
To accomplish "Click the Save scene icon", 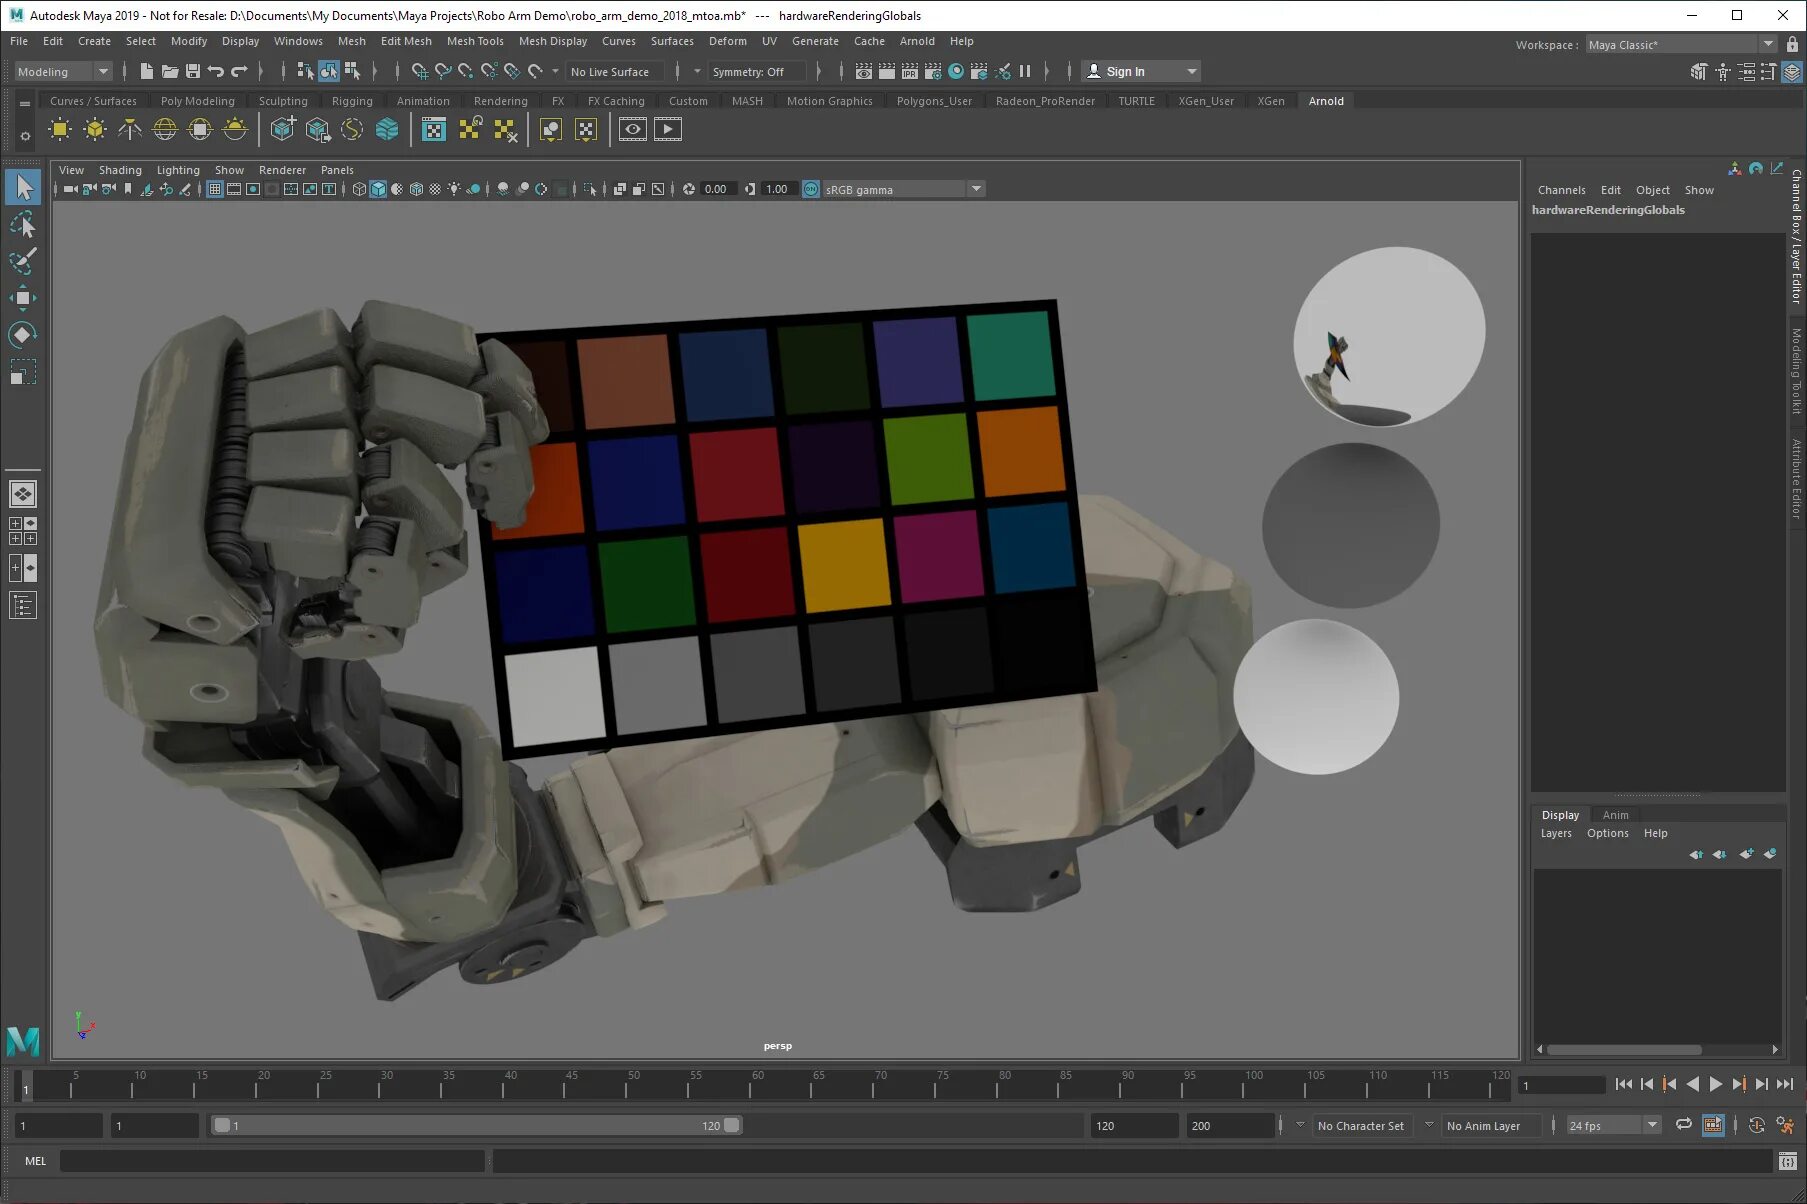I will pos(193,71).
